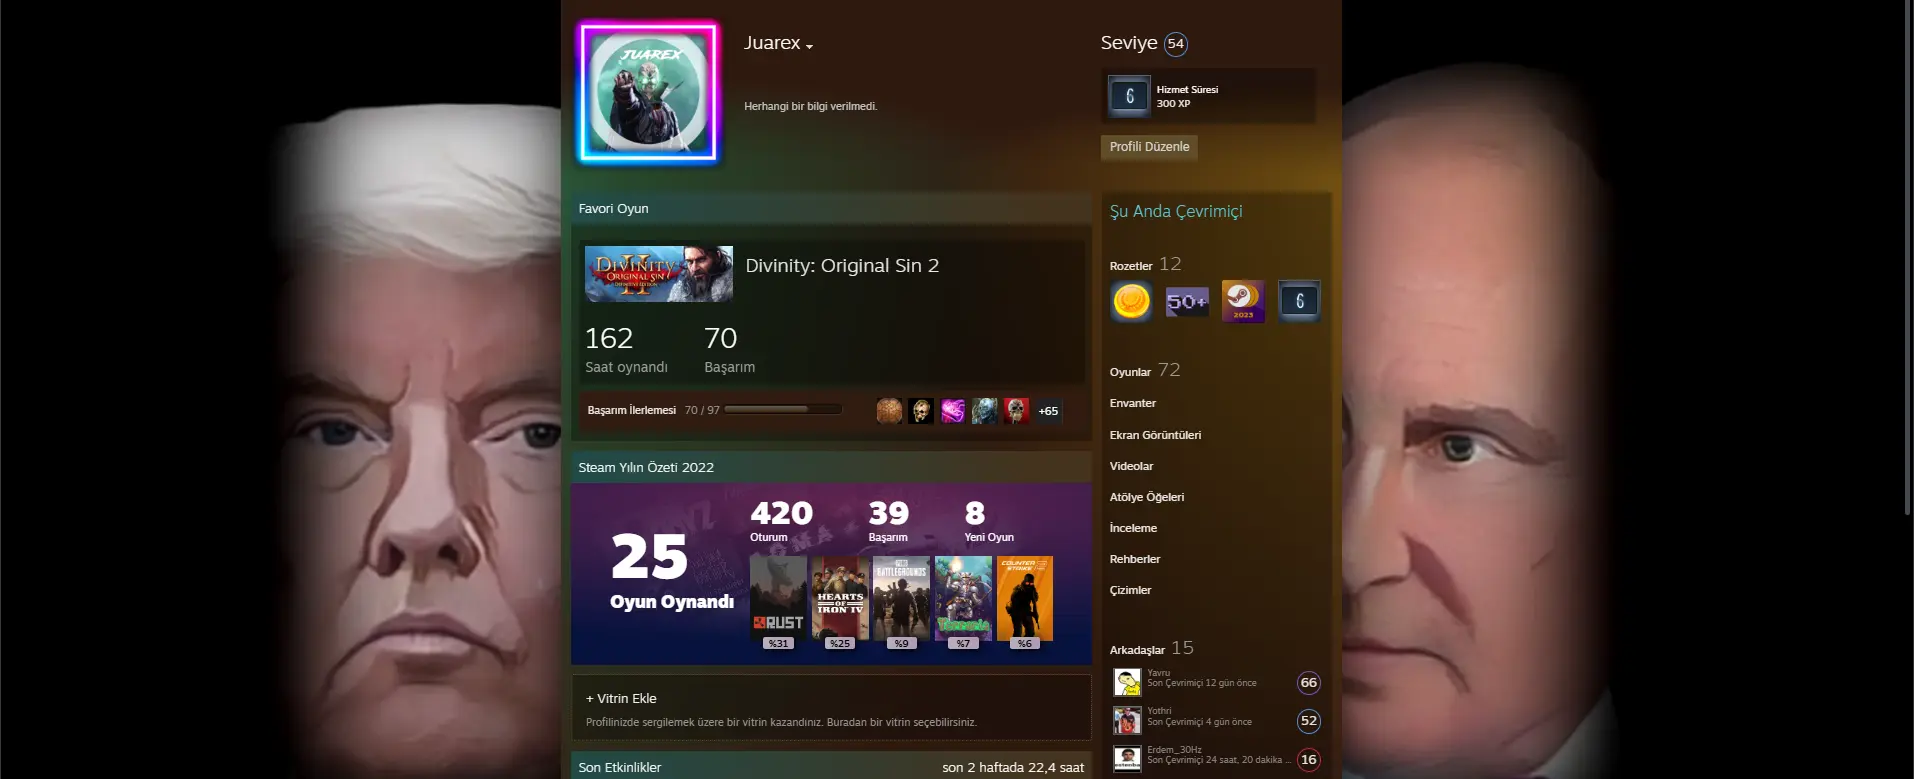Viewport: 1914px width, 779px height.
Task: Click Yothri's level 52 badge
Action: click(1308, 721)
